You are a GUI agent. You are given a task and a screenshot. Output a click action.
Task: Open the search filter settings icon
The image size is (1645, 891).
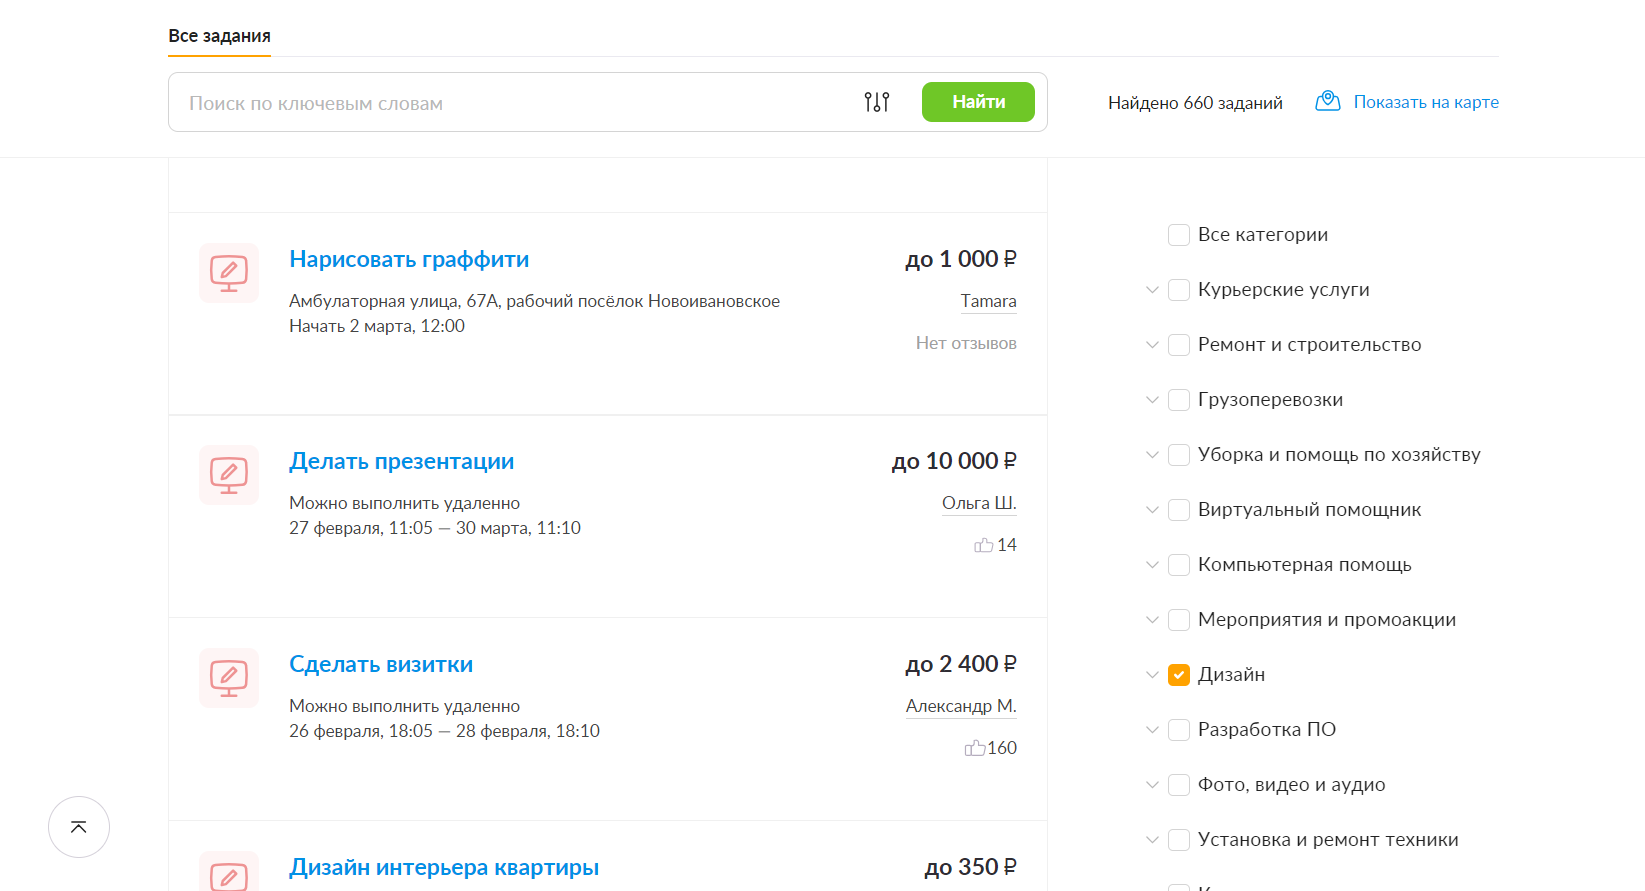point(877,102)
